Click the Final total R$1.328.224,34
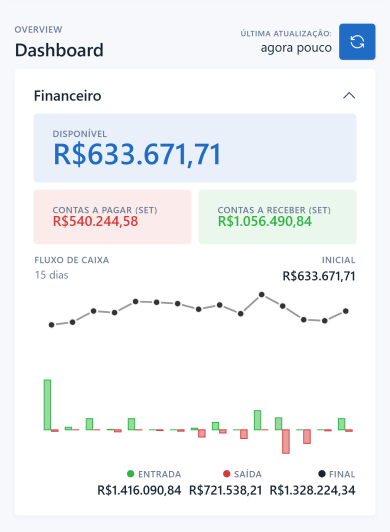Screen dimensions: 390x532 coord(312,490)
